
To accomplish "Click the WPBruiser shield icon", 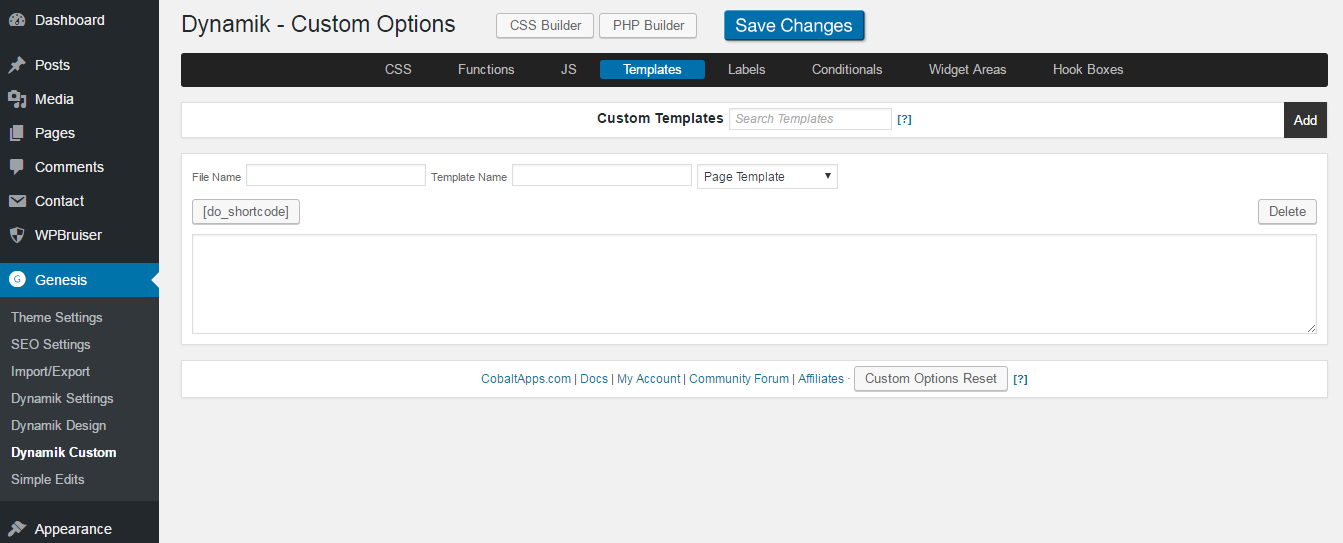I will coord(17,235).
